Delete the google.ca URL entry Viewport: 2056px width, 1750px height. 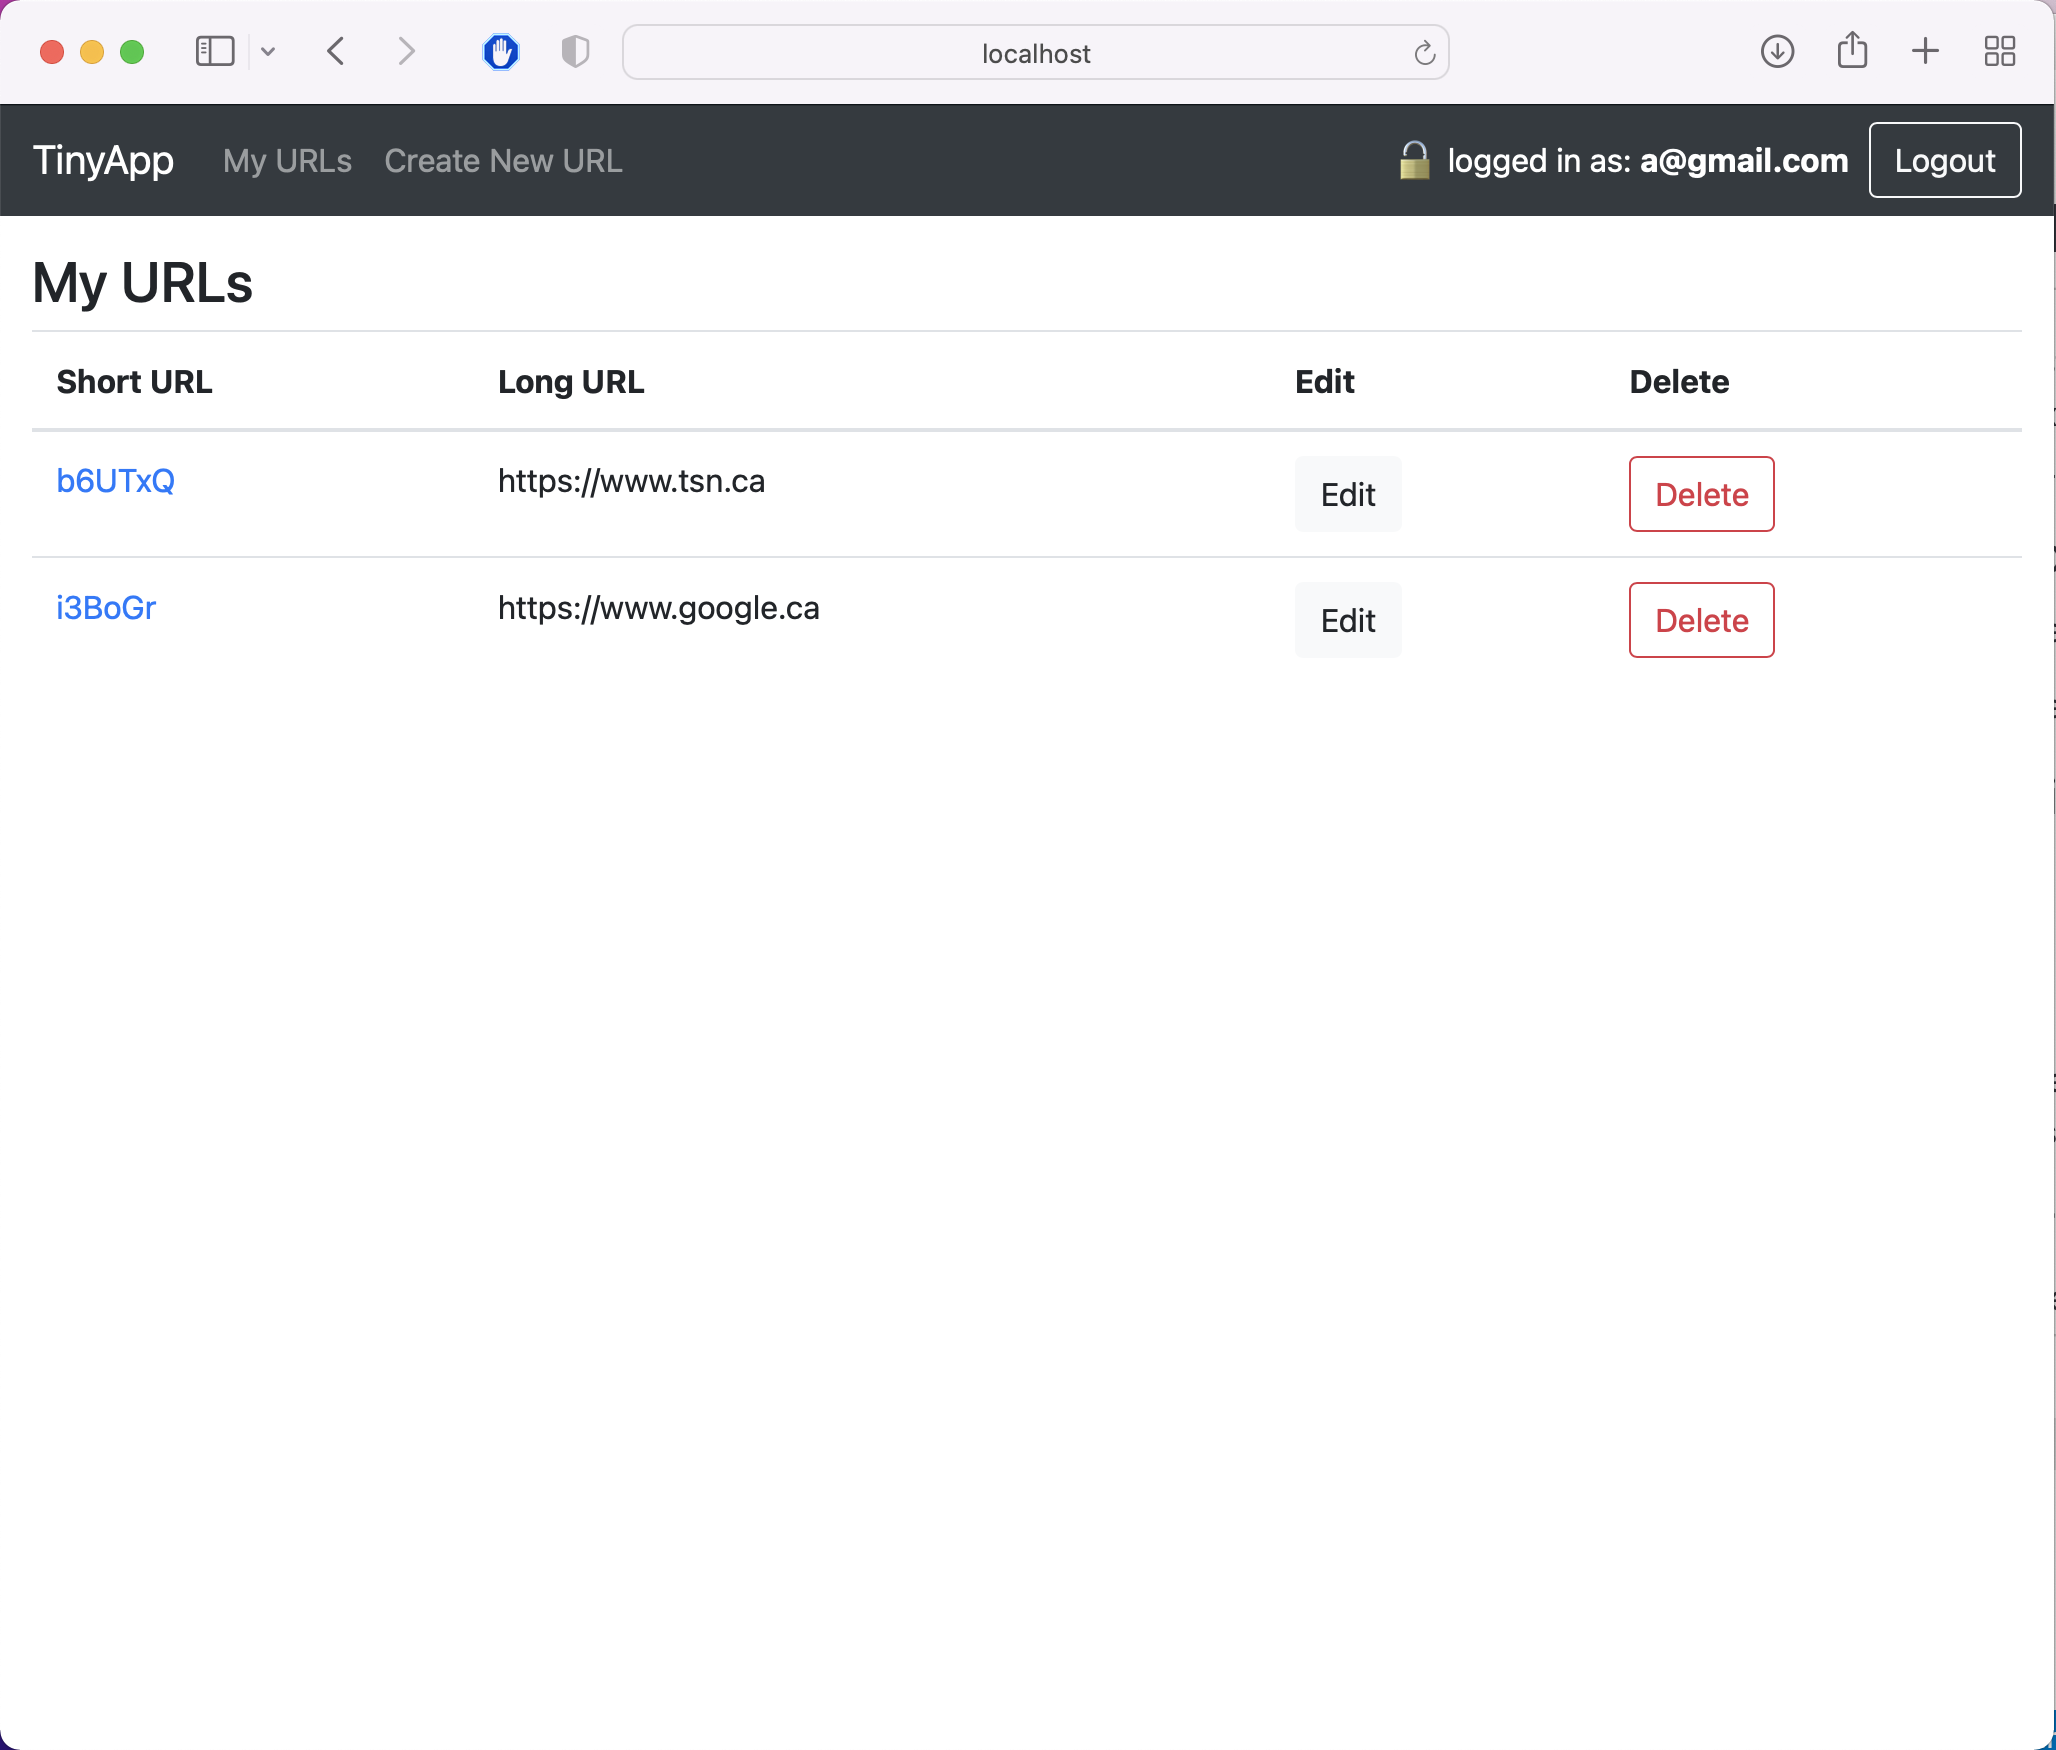(x=1701, y=620)
